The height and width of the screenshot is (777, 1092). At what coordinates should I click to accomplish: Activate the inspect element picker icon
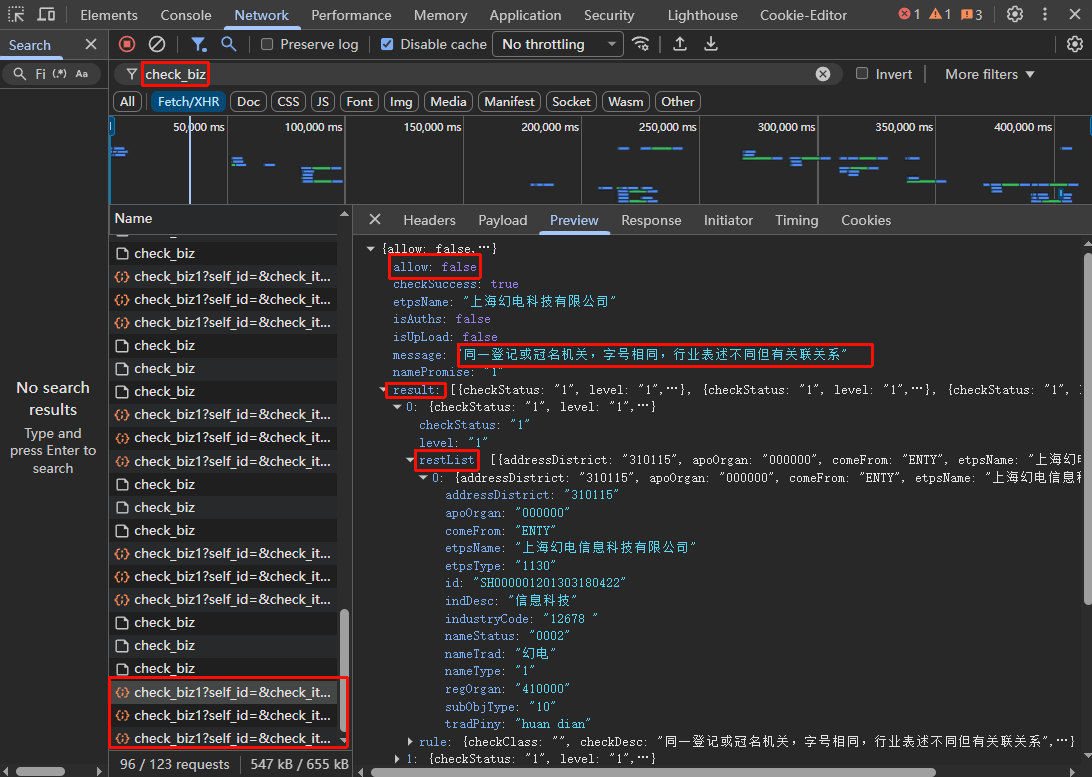pyautogui.click(x=16, y=15)
